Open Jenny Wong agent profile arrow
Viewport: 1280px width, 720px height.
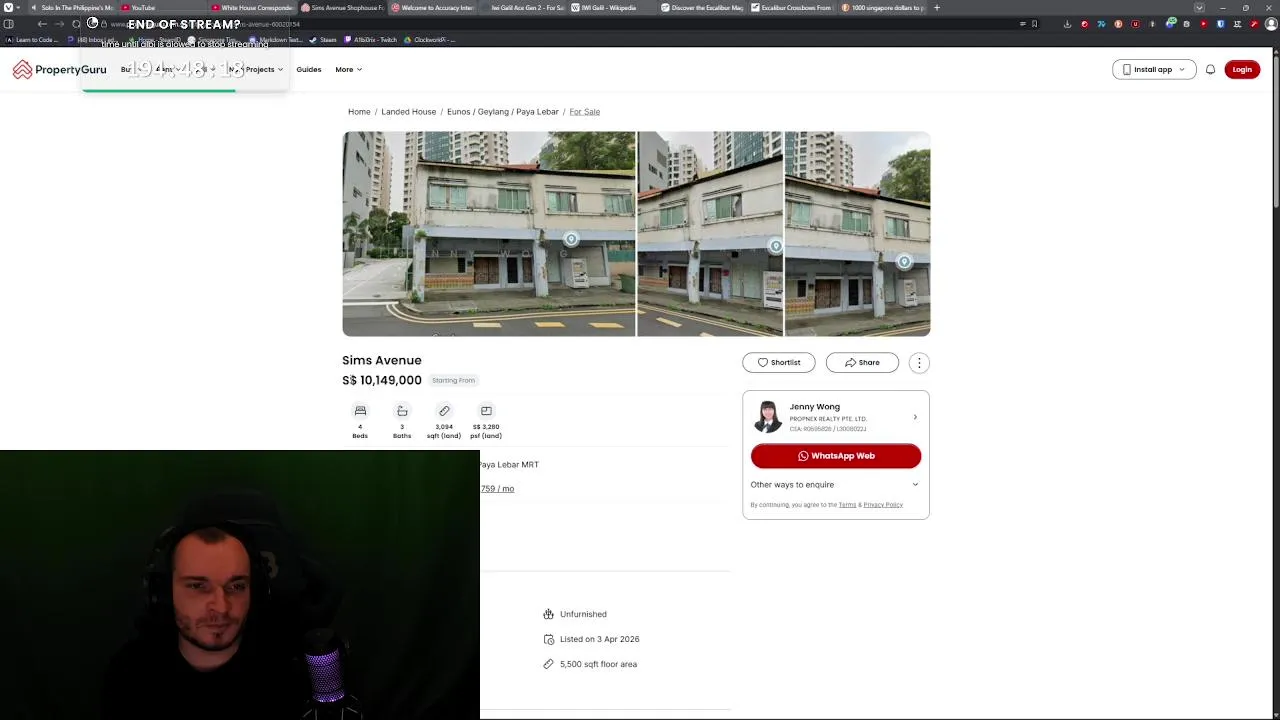(x=915, y=417)
